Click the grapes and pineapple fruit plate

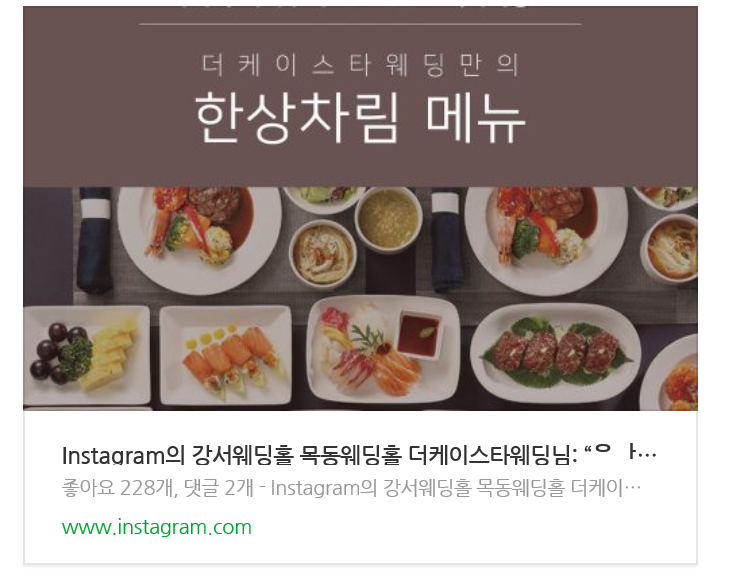pos(86,355)
